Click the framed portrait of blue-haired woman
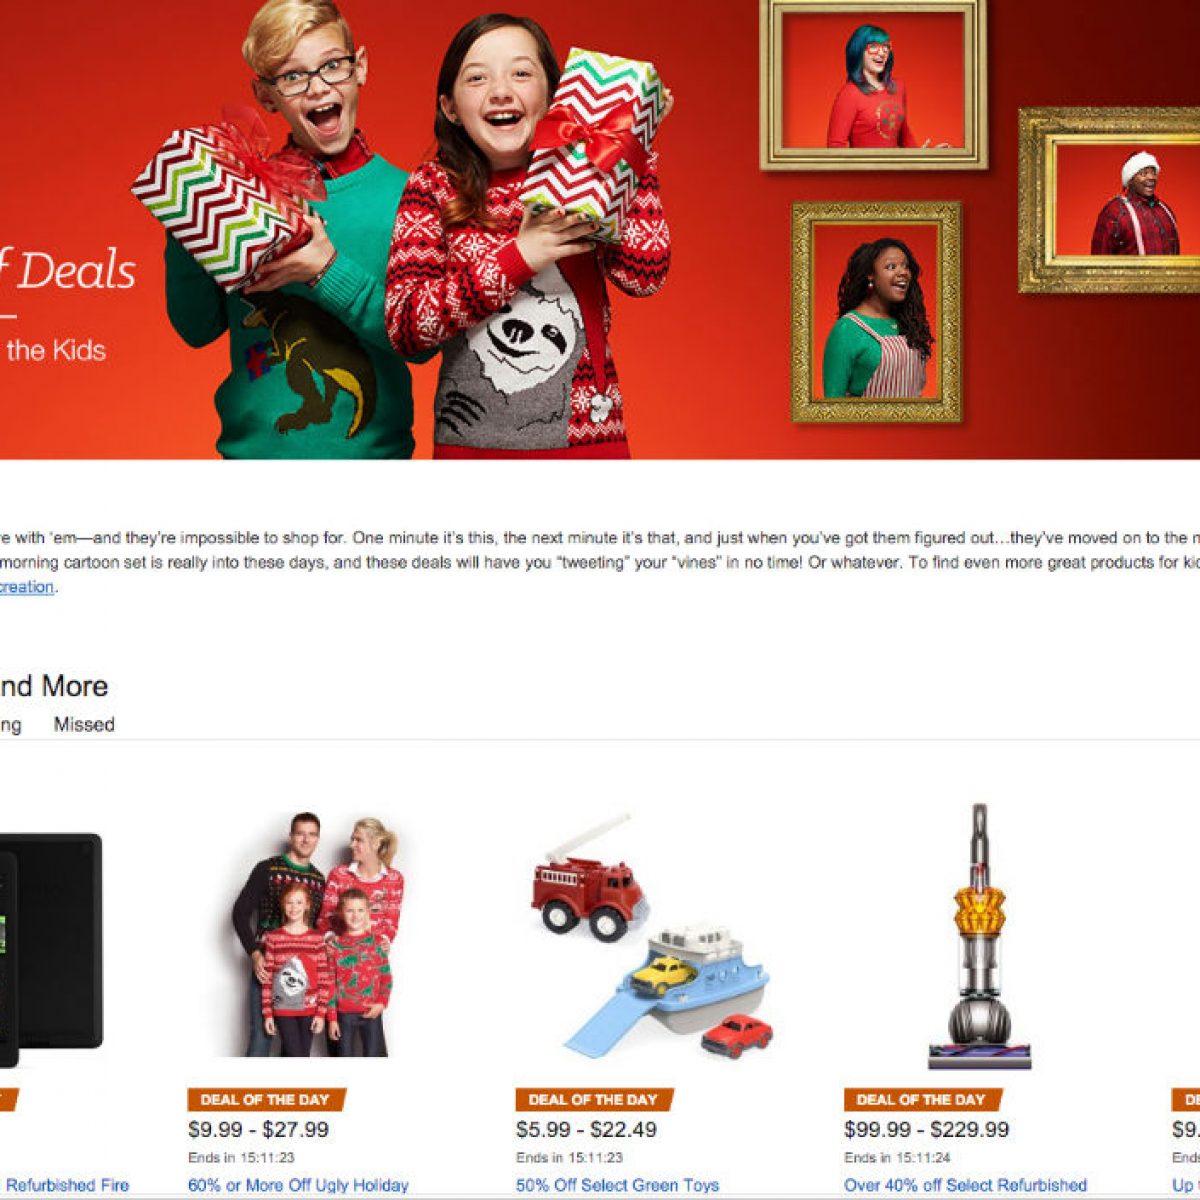This screenshot has height=1200, width=1200. click(873, 85)
